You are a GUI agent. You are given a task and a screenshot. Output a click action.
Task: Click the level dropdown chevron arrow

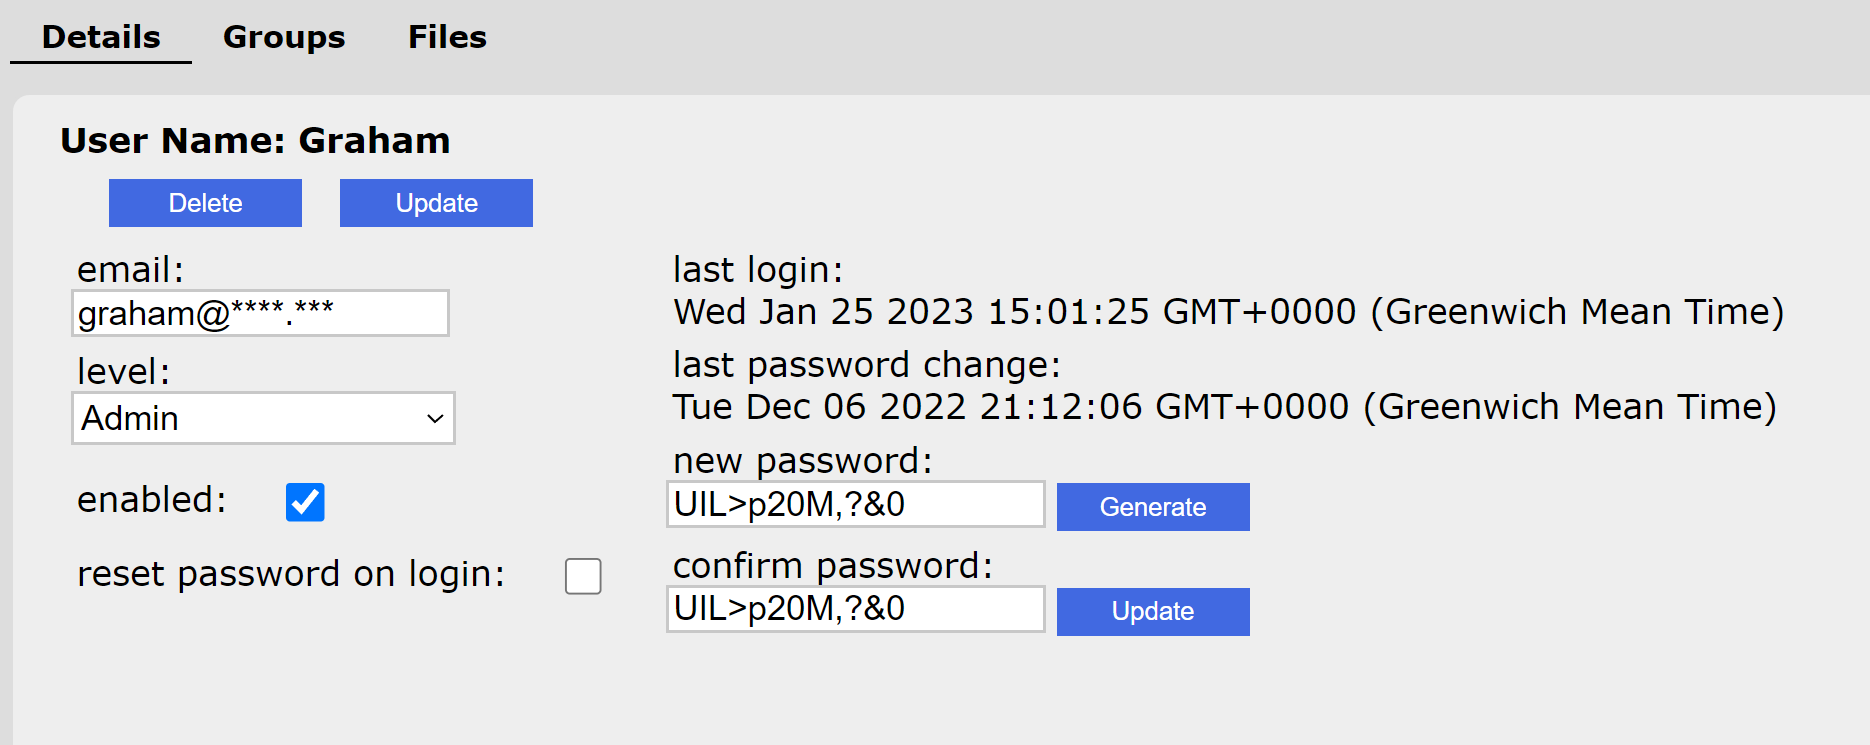435,419
